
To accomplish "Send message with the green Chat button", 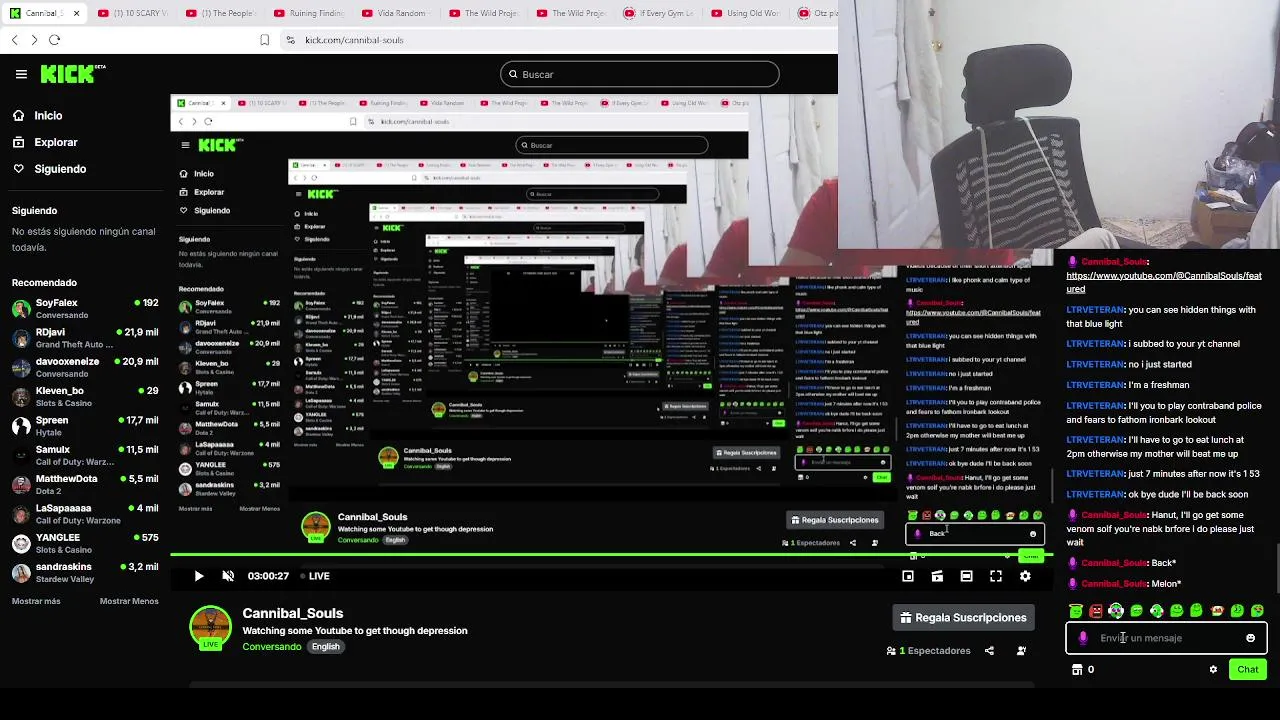I will (1247, 670).
